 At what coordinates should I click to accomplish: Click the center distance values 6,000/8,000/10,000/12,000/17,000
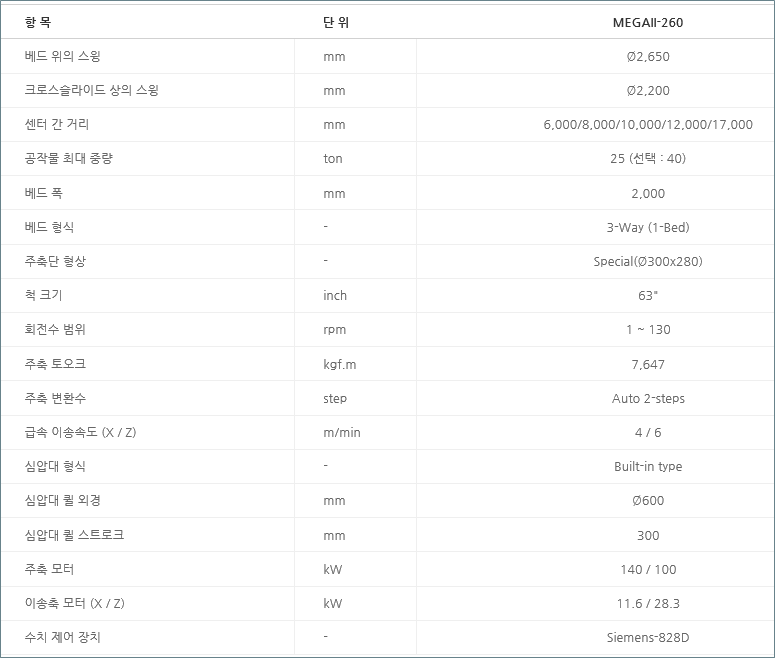[648, 125]
